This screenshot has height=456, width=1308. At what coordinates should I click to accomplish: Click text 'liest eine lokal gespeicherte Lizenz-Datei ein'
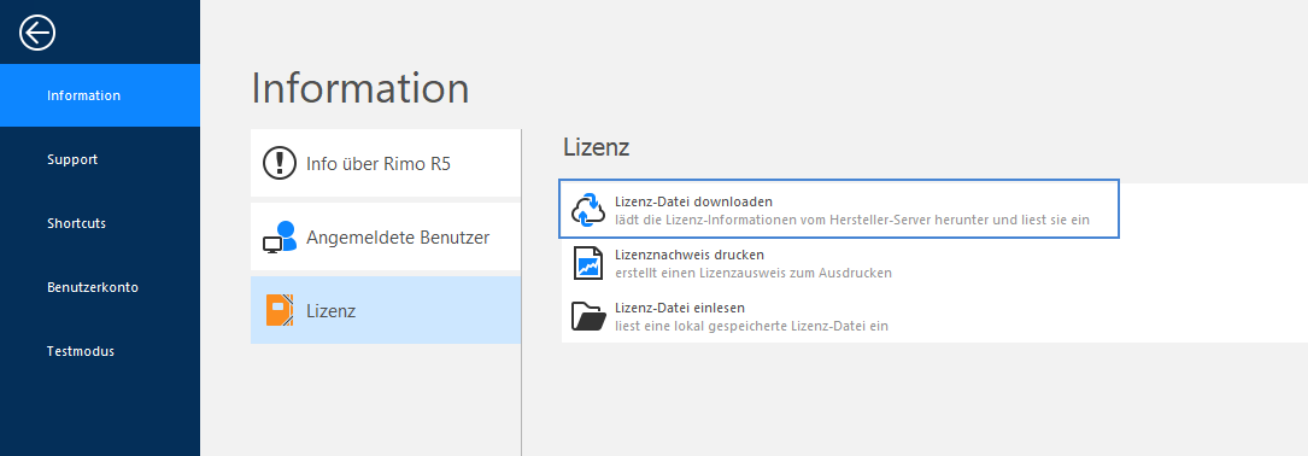(x=751, y=326)
